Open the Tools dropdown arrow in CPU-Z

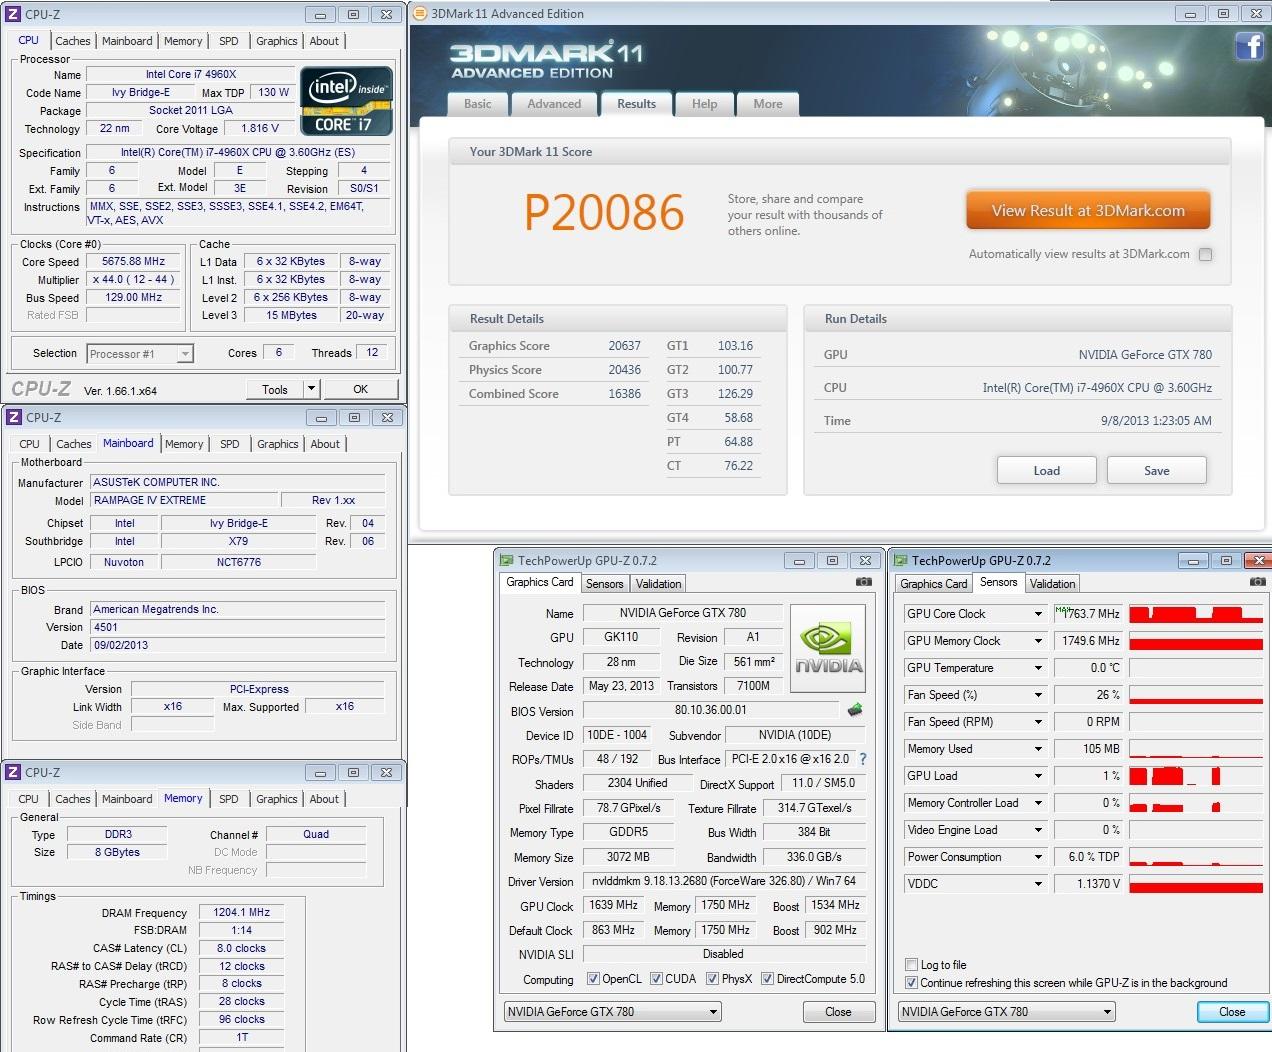[x=311, y=389]
